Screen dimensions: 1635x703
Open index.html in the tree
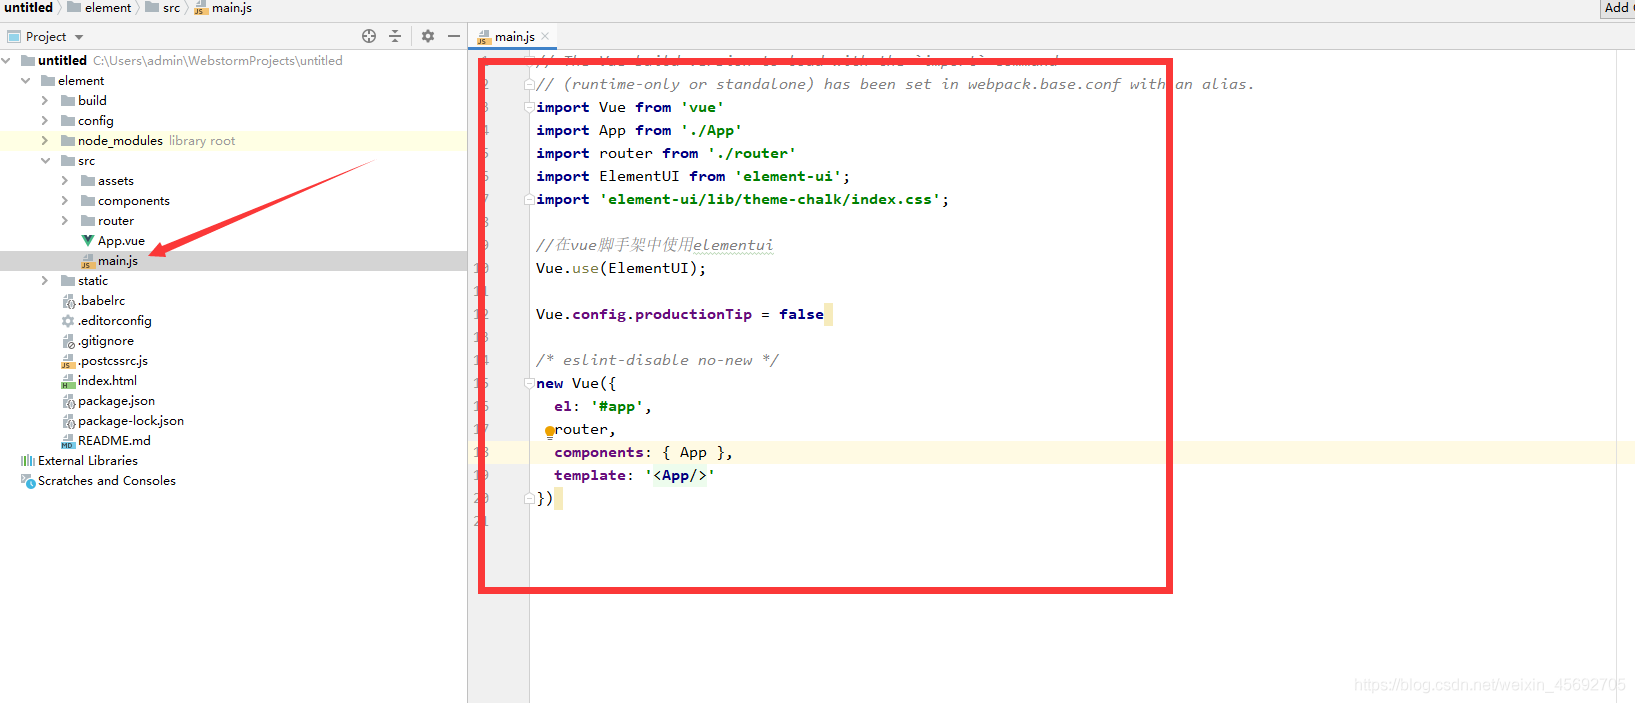pos(107,381)
